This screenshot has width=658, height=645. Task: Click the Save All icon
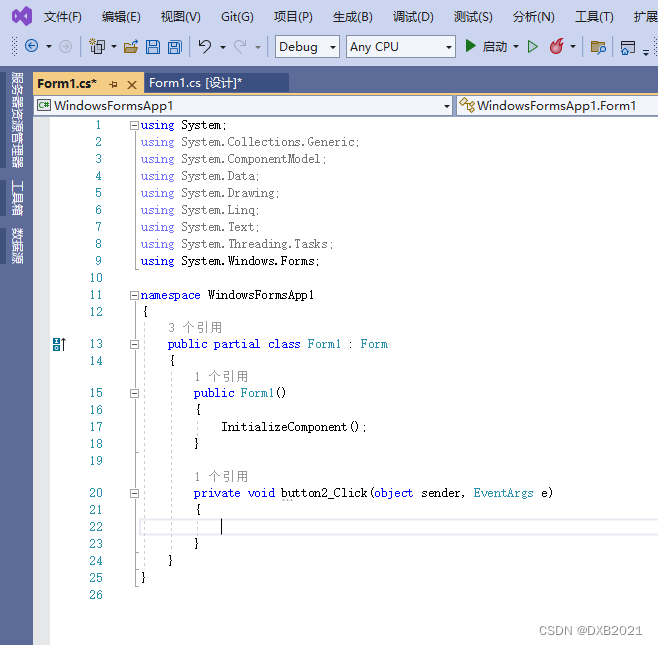175,47
